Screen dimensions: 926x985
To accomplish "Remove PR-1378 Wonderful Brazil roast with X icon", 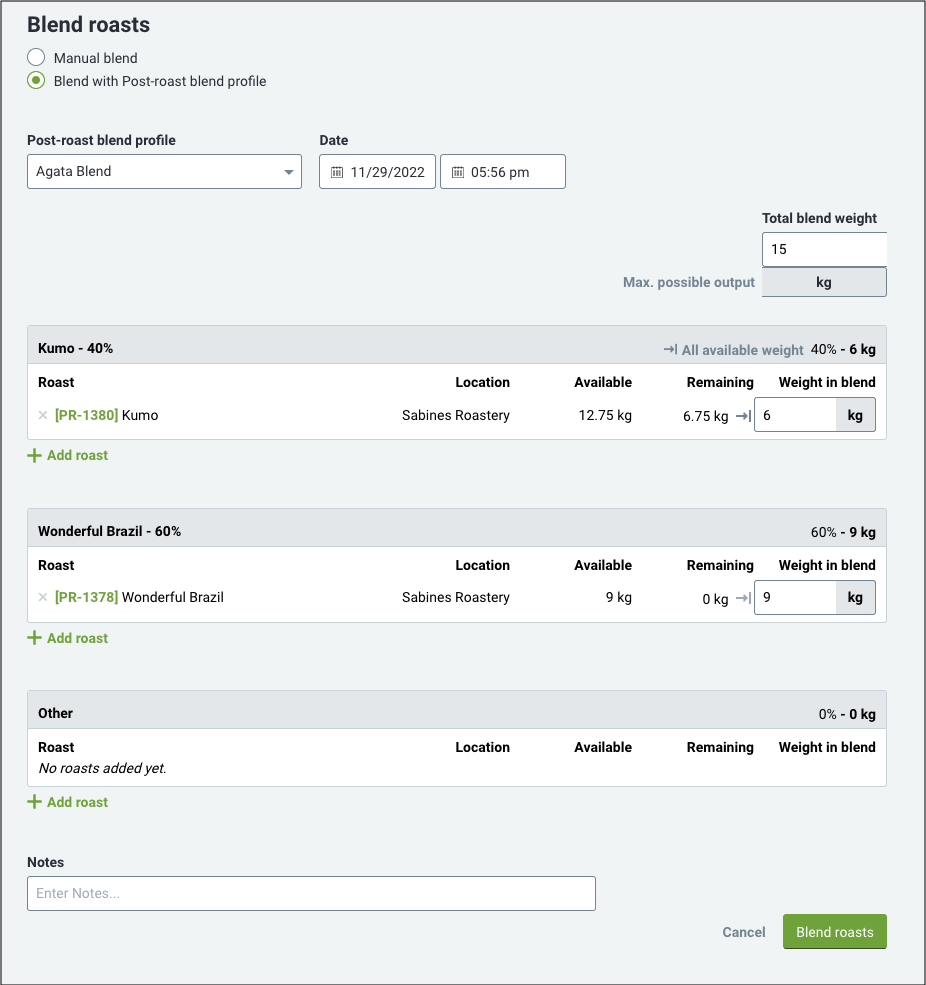I will pyautogui.click(x=43, y=597).
